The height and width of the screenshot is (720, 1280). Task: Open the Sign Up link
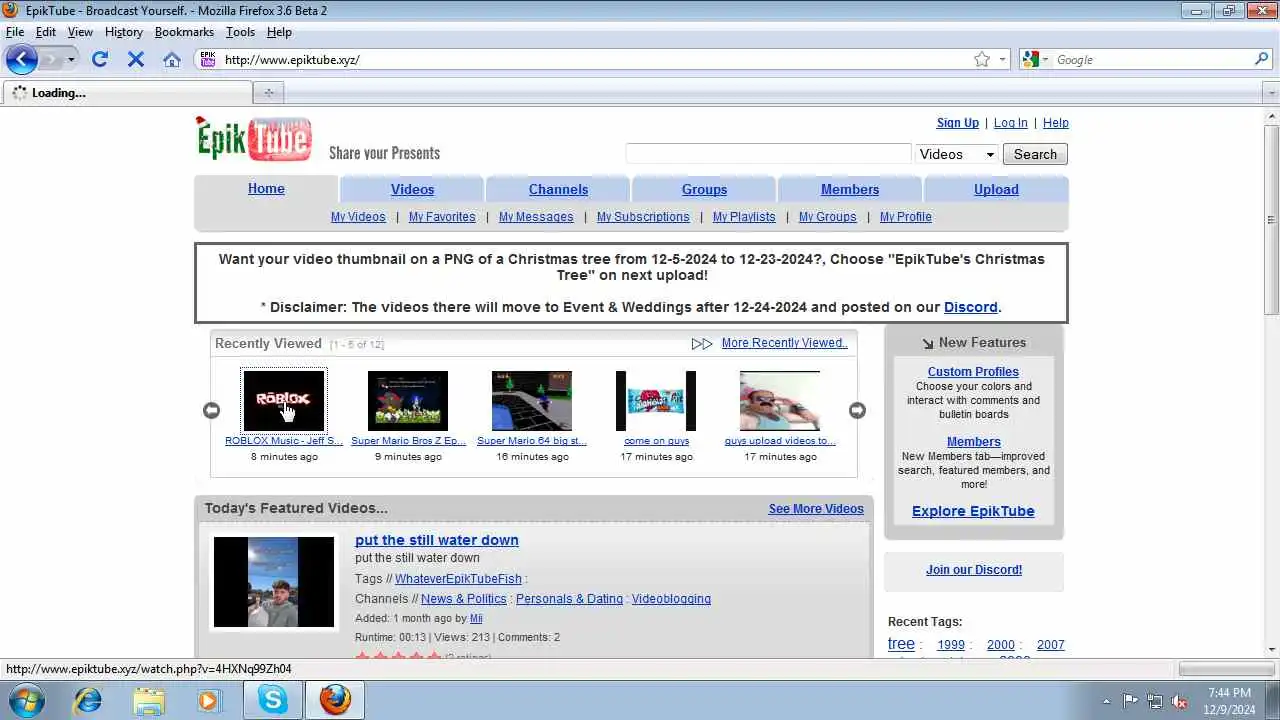[957, 123]
